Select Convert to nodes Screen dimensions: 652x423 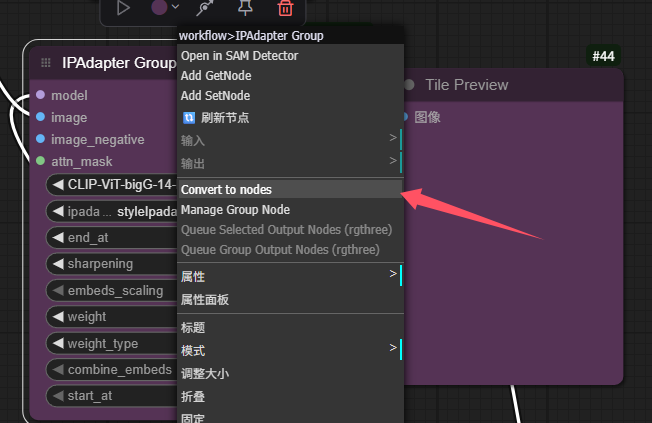tap(290, 190)
